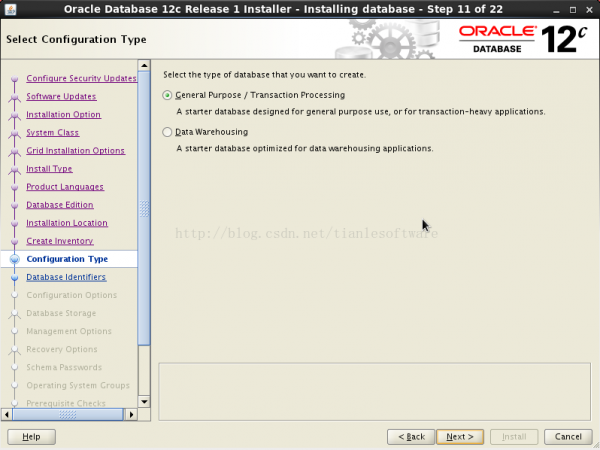Click the System Class step node icon
The image size is (600, 450).
(x=15, y=134)
